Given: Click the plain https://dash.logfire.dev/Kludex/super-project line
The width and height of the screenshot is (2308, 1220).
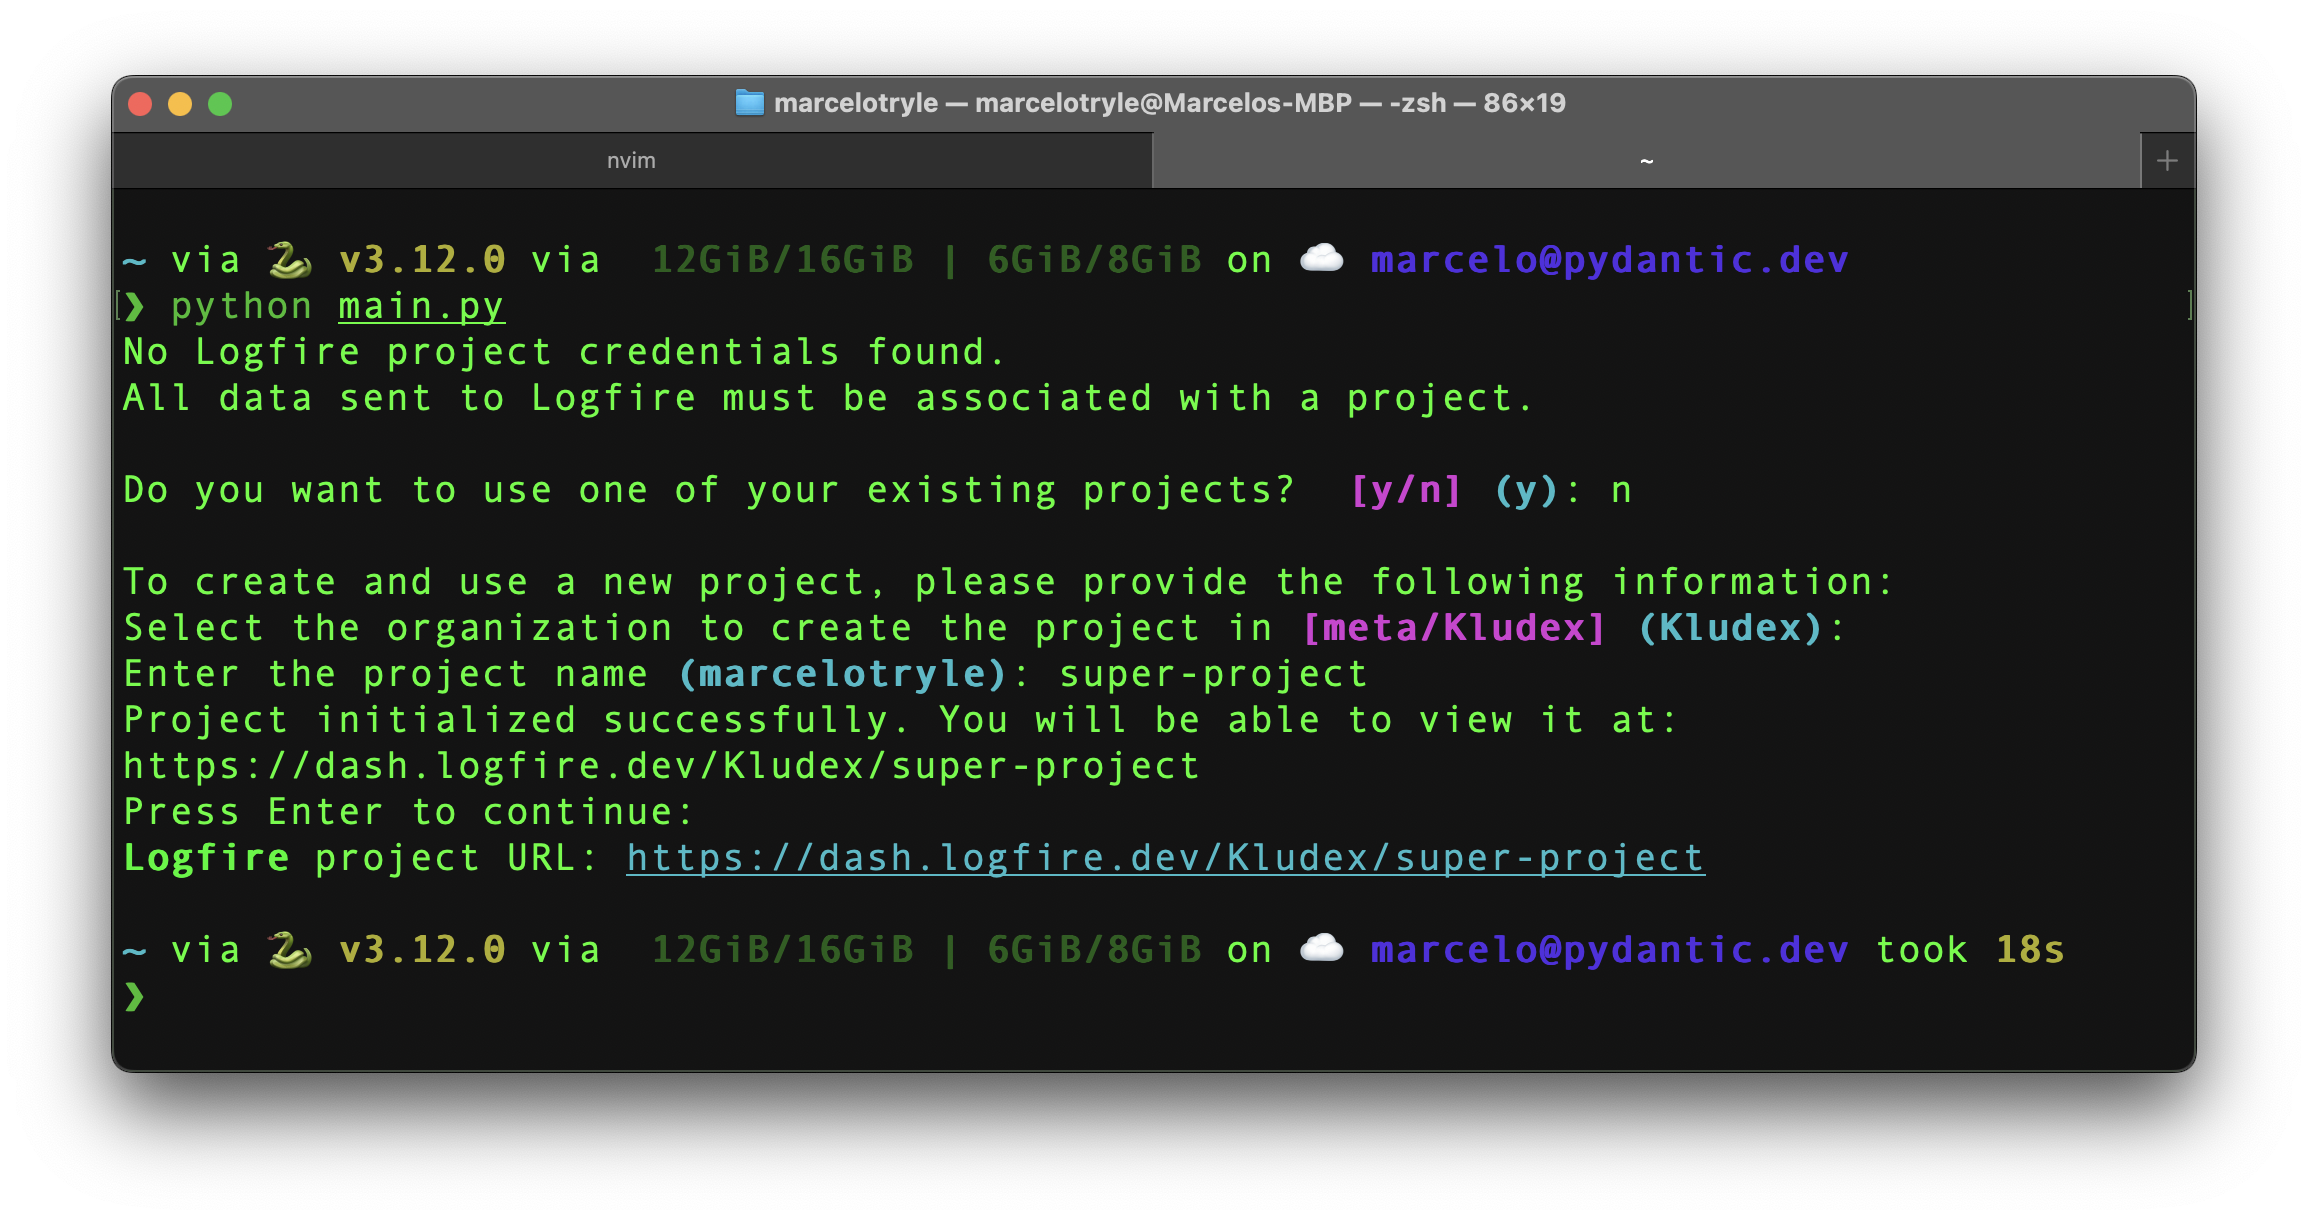Looking at the screenshot, I should (x=661, y=766).
